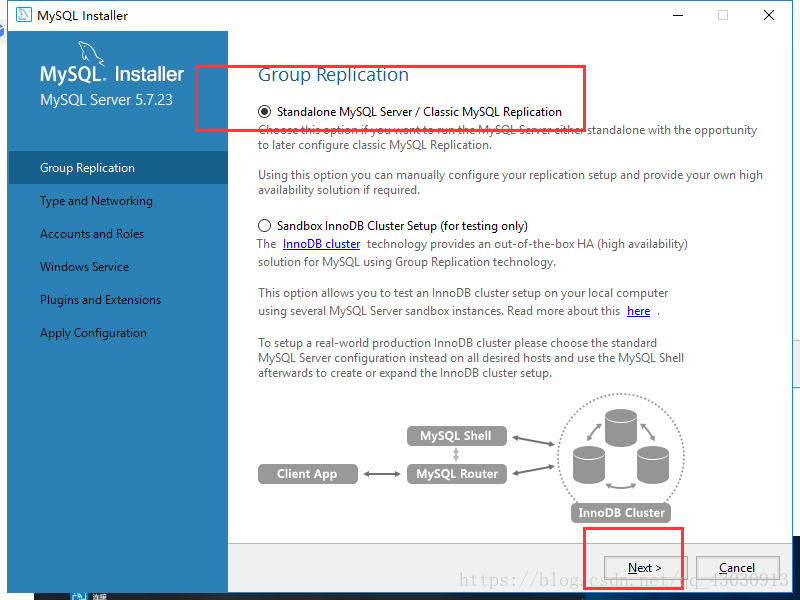
Task: Select Sandbox InnoDB Cluster Setup radio button
Action: (264, 226)
